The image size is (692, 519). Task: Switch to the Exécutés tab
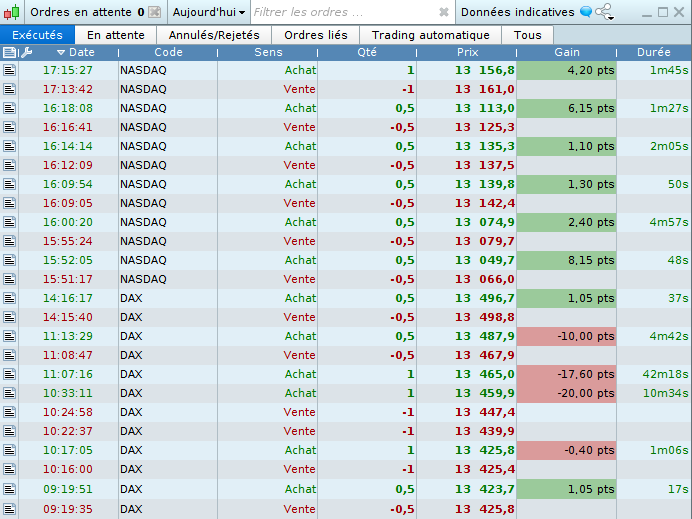click(x=38, y=35)
